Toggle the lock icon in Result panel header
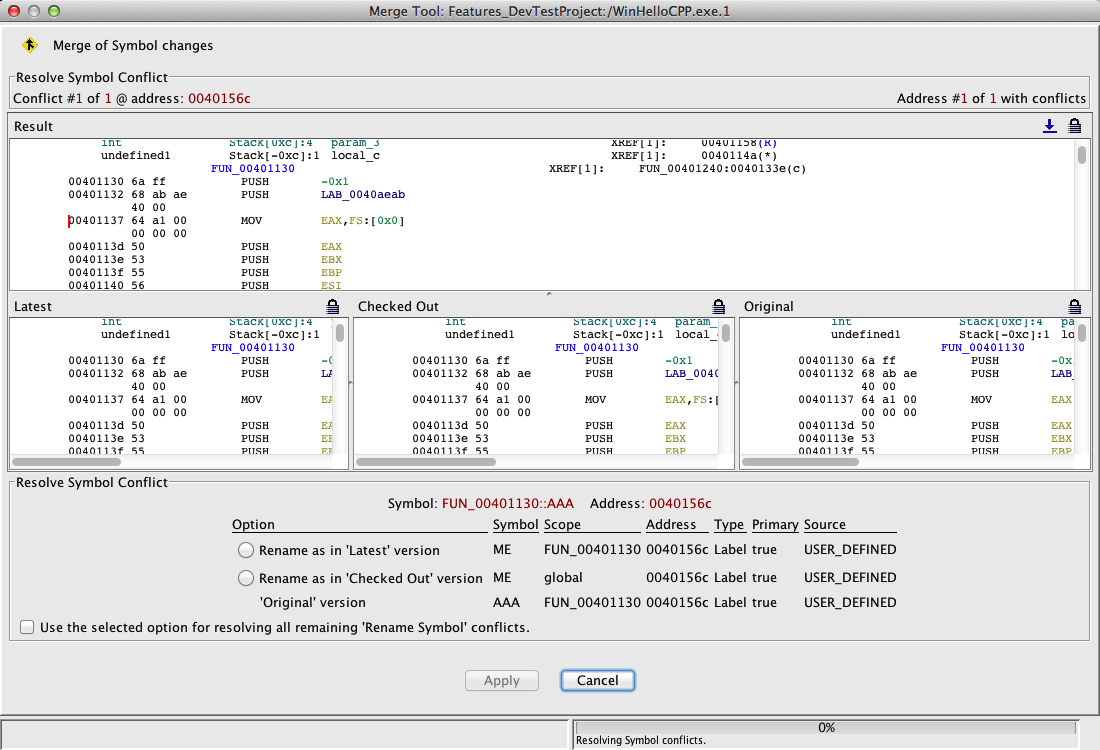The image size is (1100, 750). tap(1075, 126)
